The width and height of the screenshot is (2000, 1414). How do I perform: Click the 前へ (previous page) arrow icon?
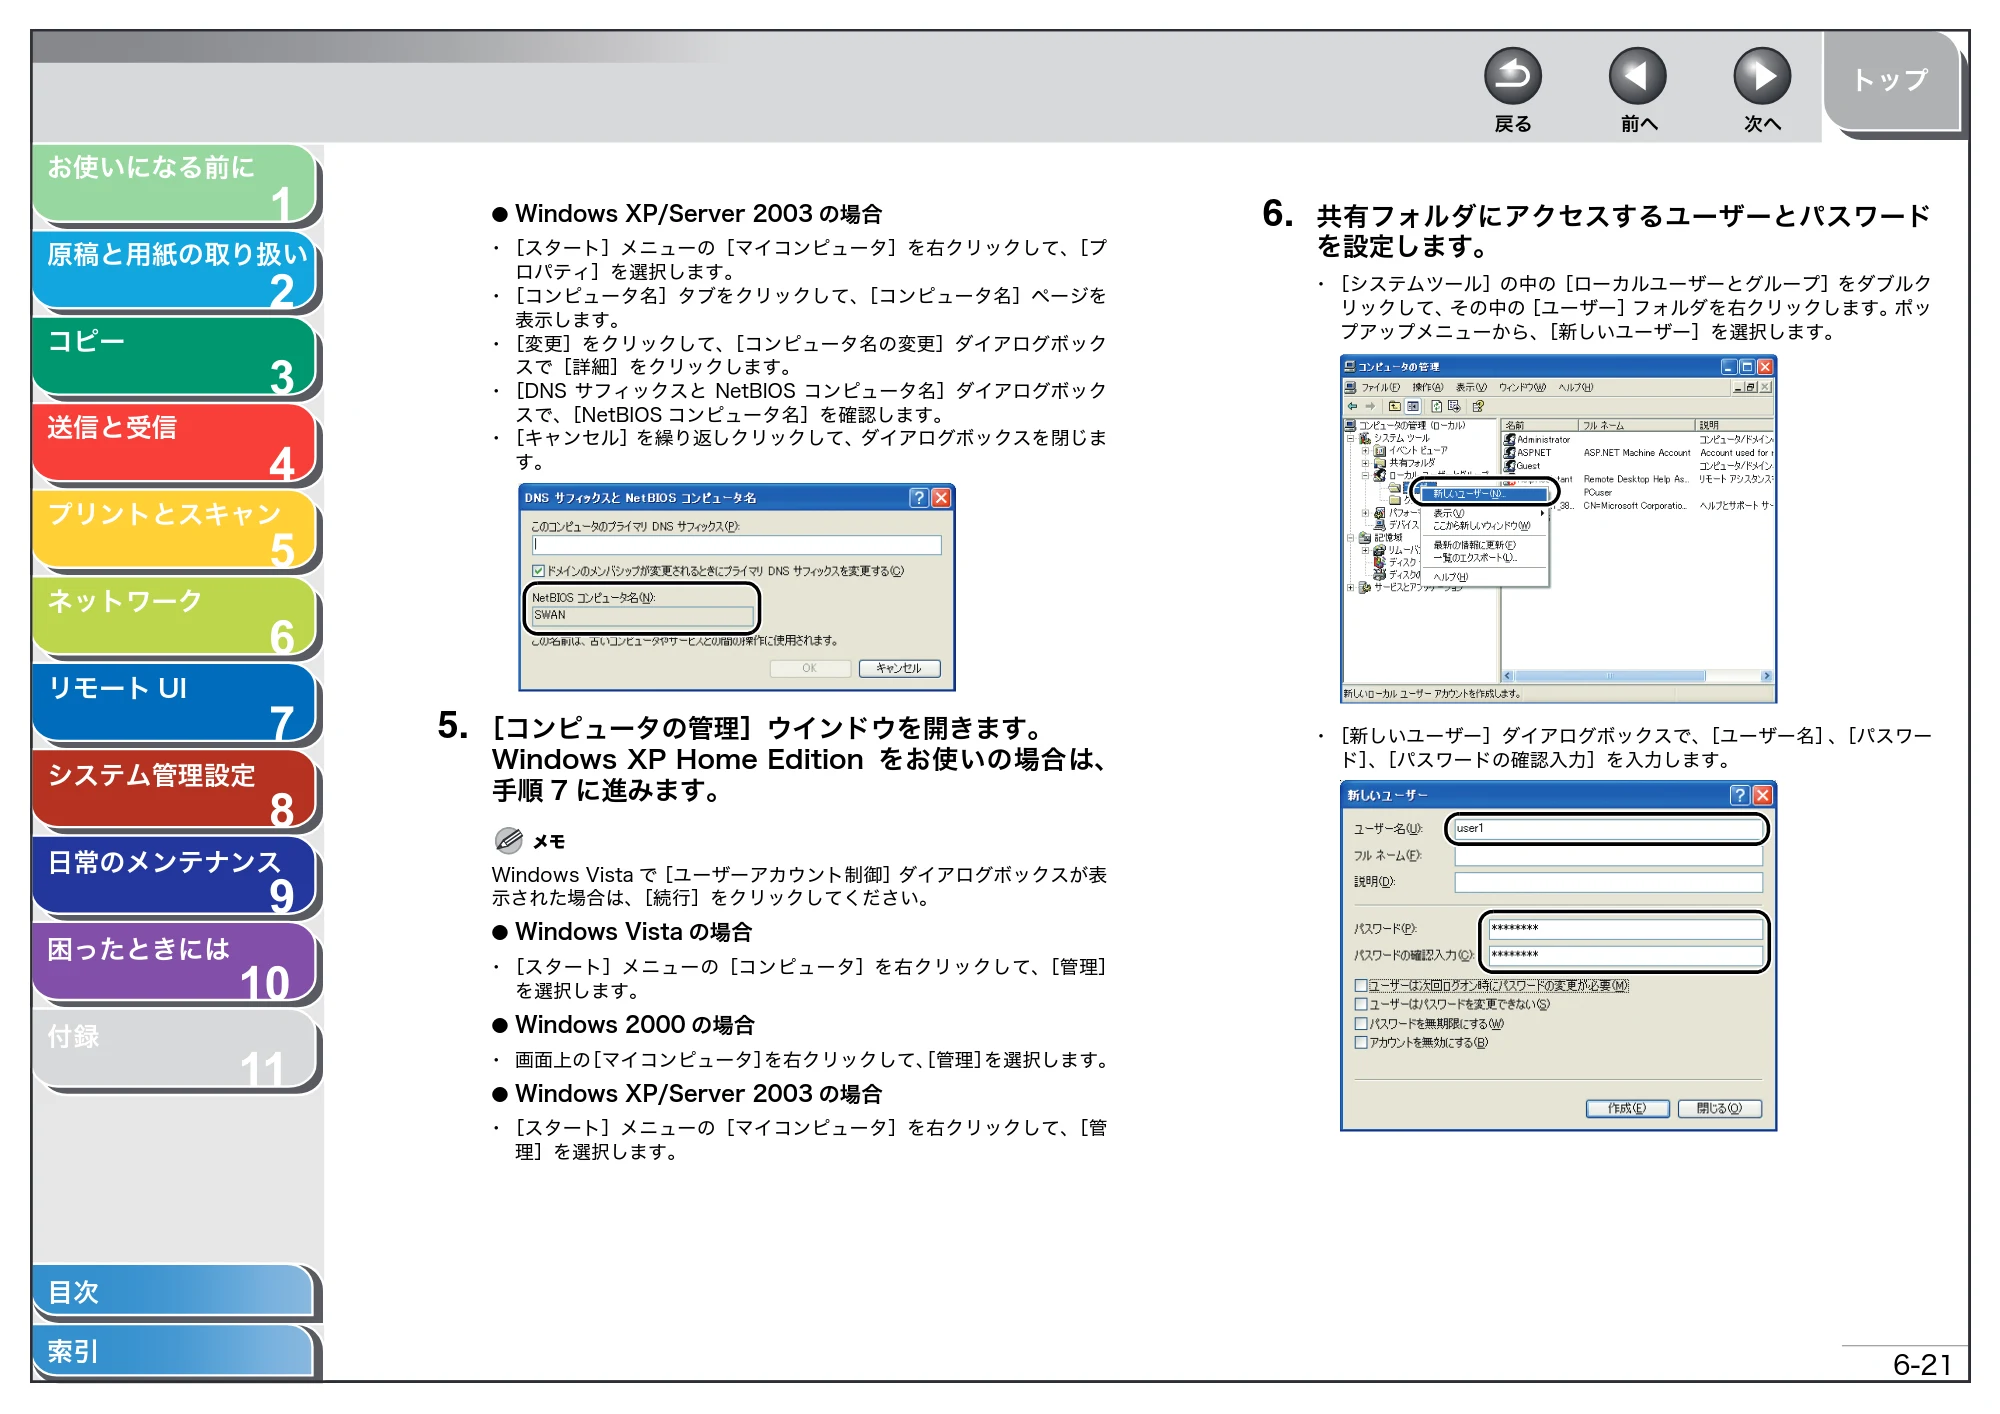pyautogui.click(x=1637, y=76)
